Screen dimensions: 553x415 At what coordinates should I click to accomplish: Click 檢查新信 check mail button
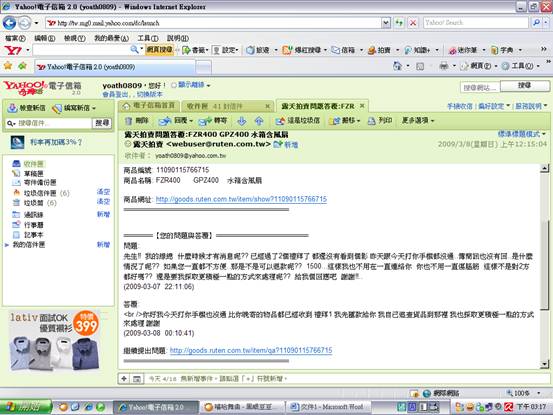tap(27, 108)
